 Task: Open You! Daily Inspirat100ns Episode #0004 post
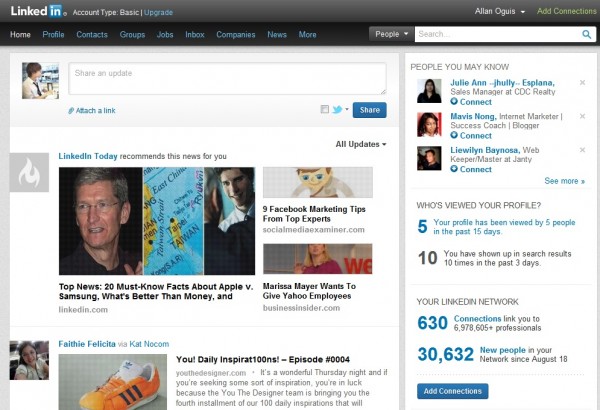tap(263, 359)
